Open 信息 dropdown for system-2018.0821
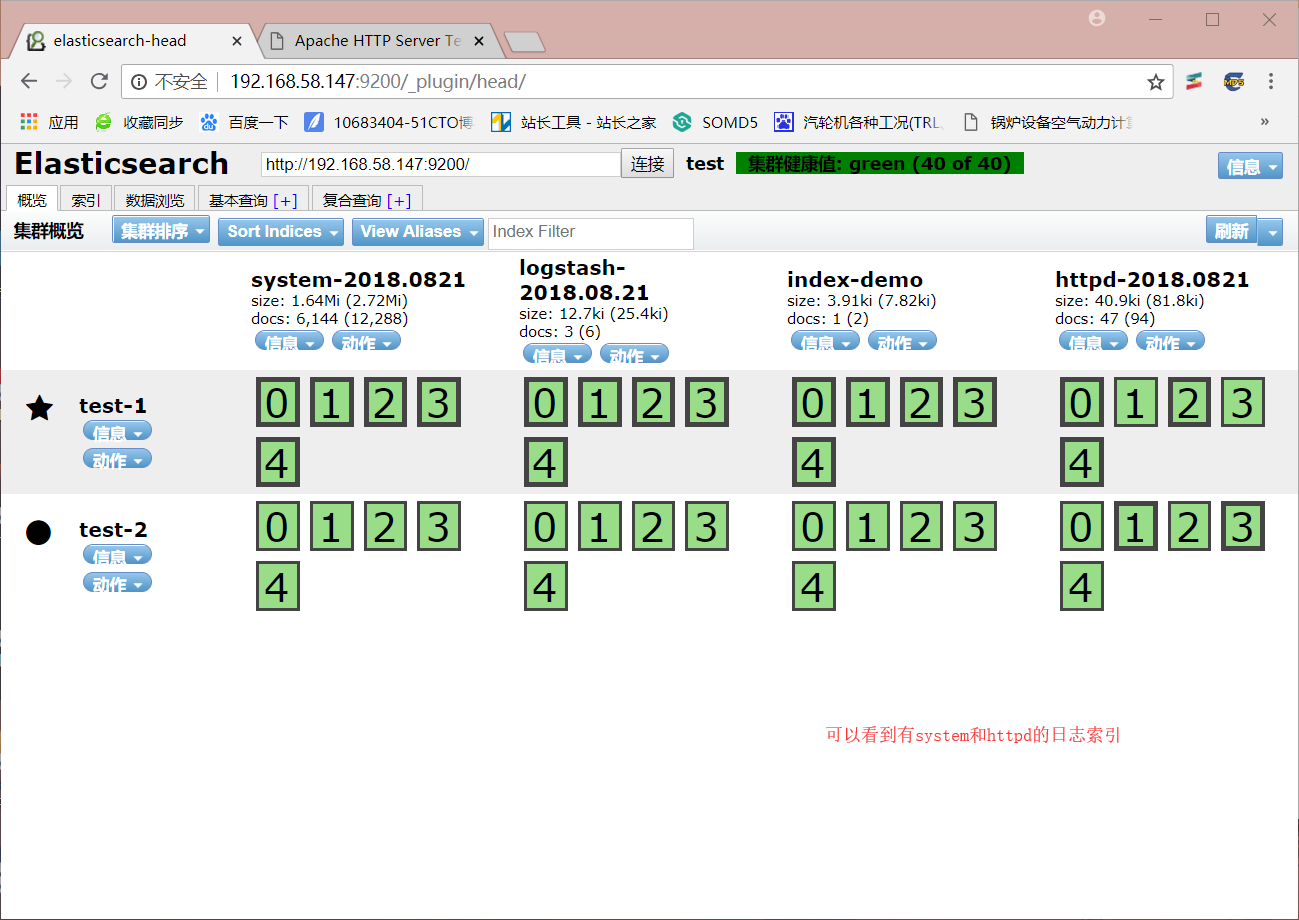 tap(289, 341)
